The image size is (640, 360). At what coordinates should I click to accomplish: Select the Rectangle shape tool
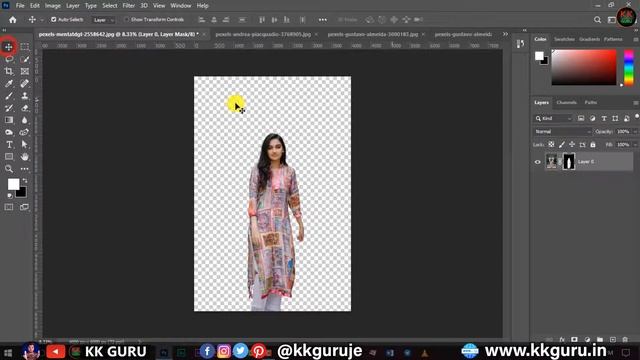click(9, 157)
